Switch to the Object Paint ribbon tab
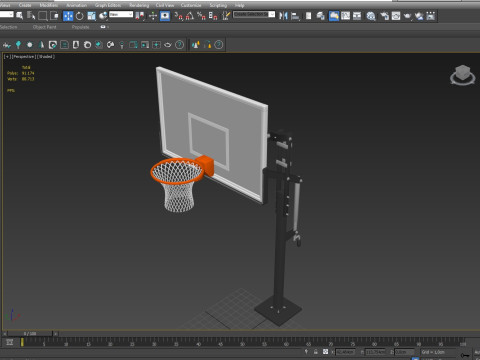Image resolution: width=480 pixels, height=360 pixels. coord(44,27)
